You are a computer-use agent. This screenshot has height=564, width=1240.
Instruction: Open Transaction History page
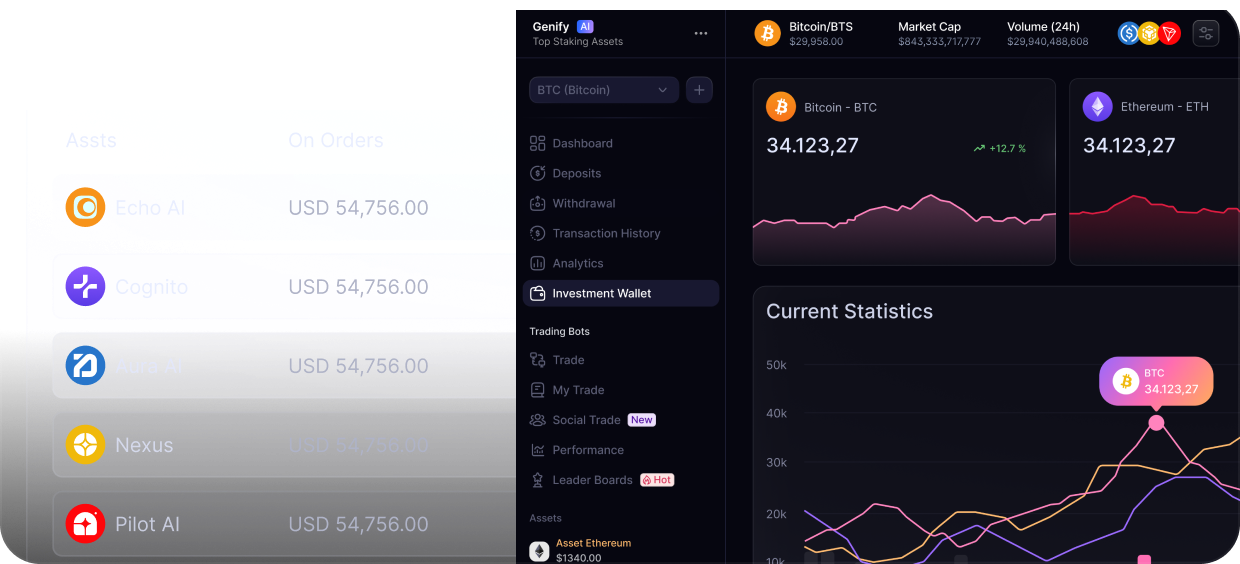click(606, 233)
